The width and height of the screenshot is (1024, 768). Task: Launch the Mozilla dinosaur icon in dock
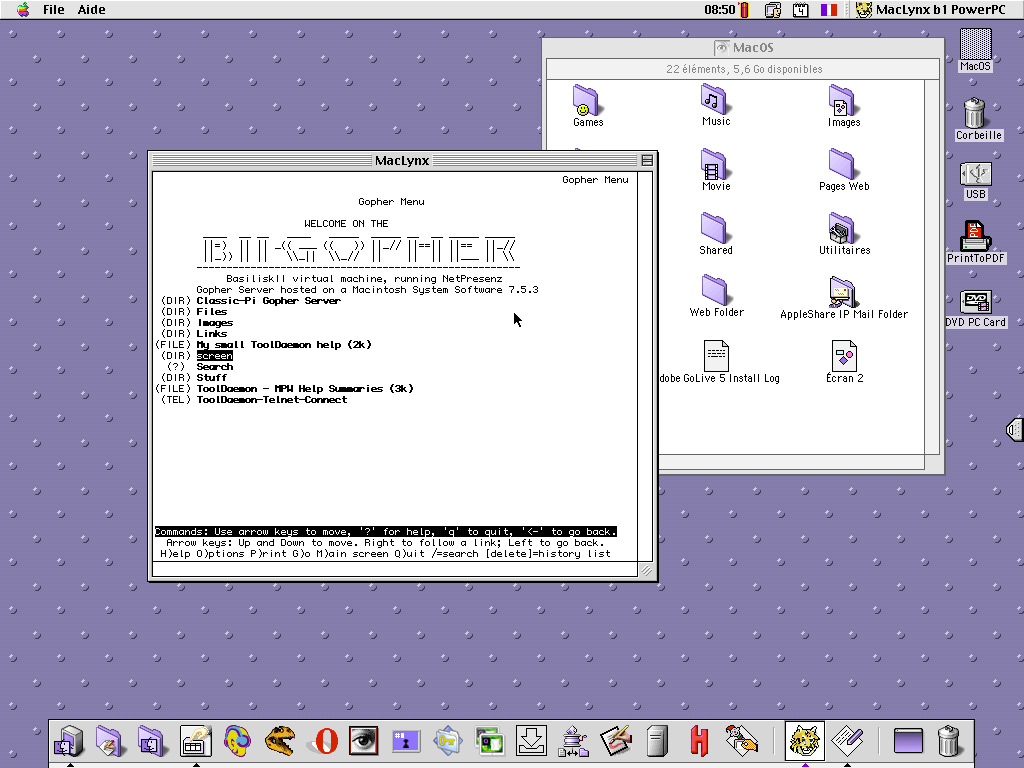click(x=280, y=741)
